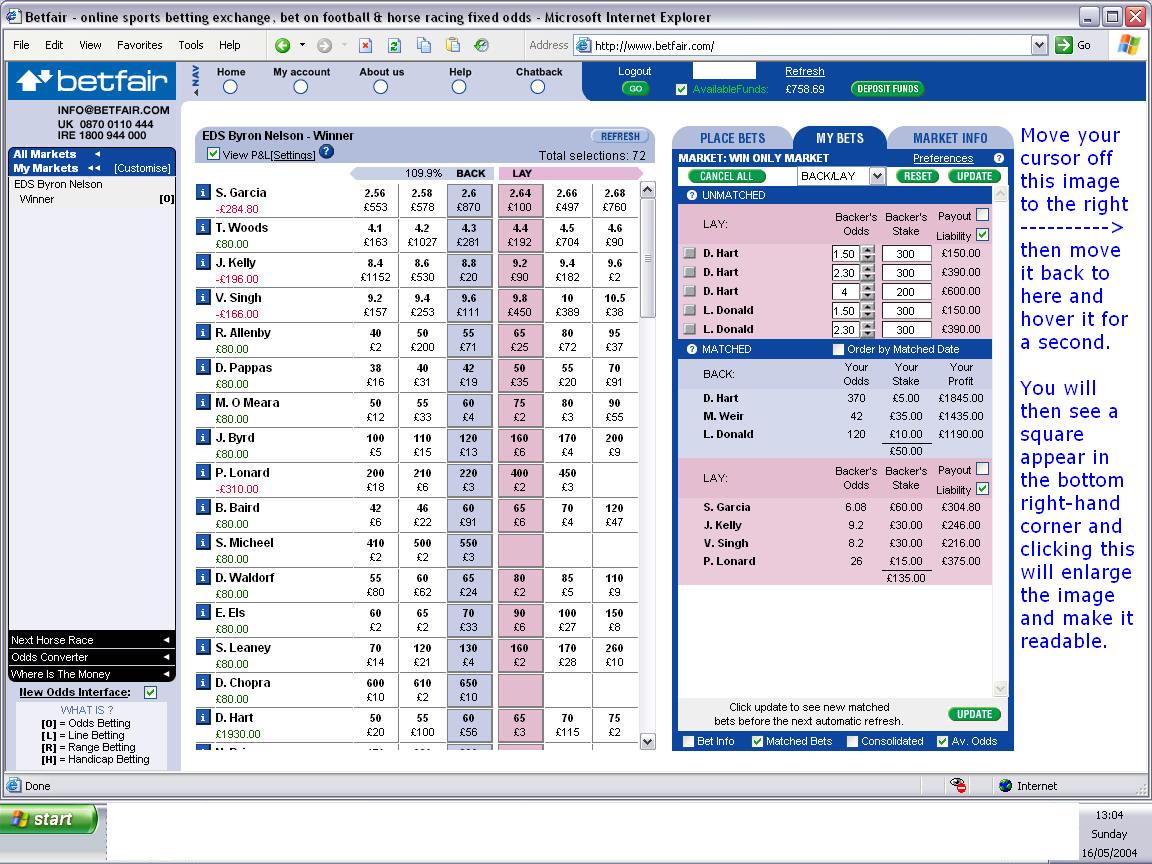Open the BACK/LAY dropdown

[877, 176]
